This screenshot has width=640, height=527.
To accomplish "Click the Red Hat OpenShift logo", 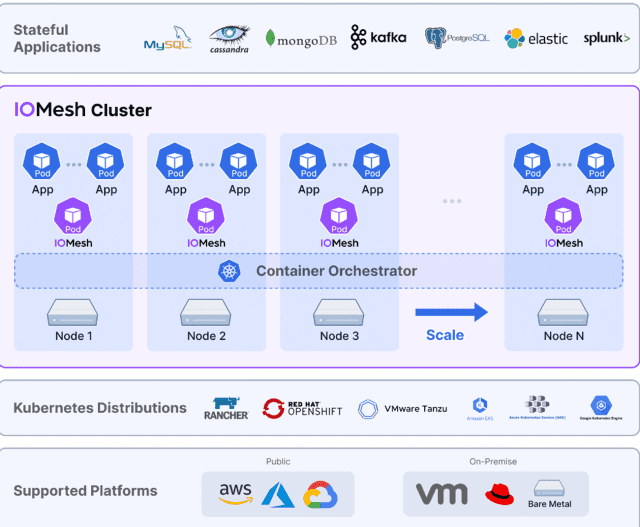I will [302, 409].
